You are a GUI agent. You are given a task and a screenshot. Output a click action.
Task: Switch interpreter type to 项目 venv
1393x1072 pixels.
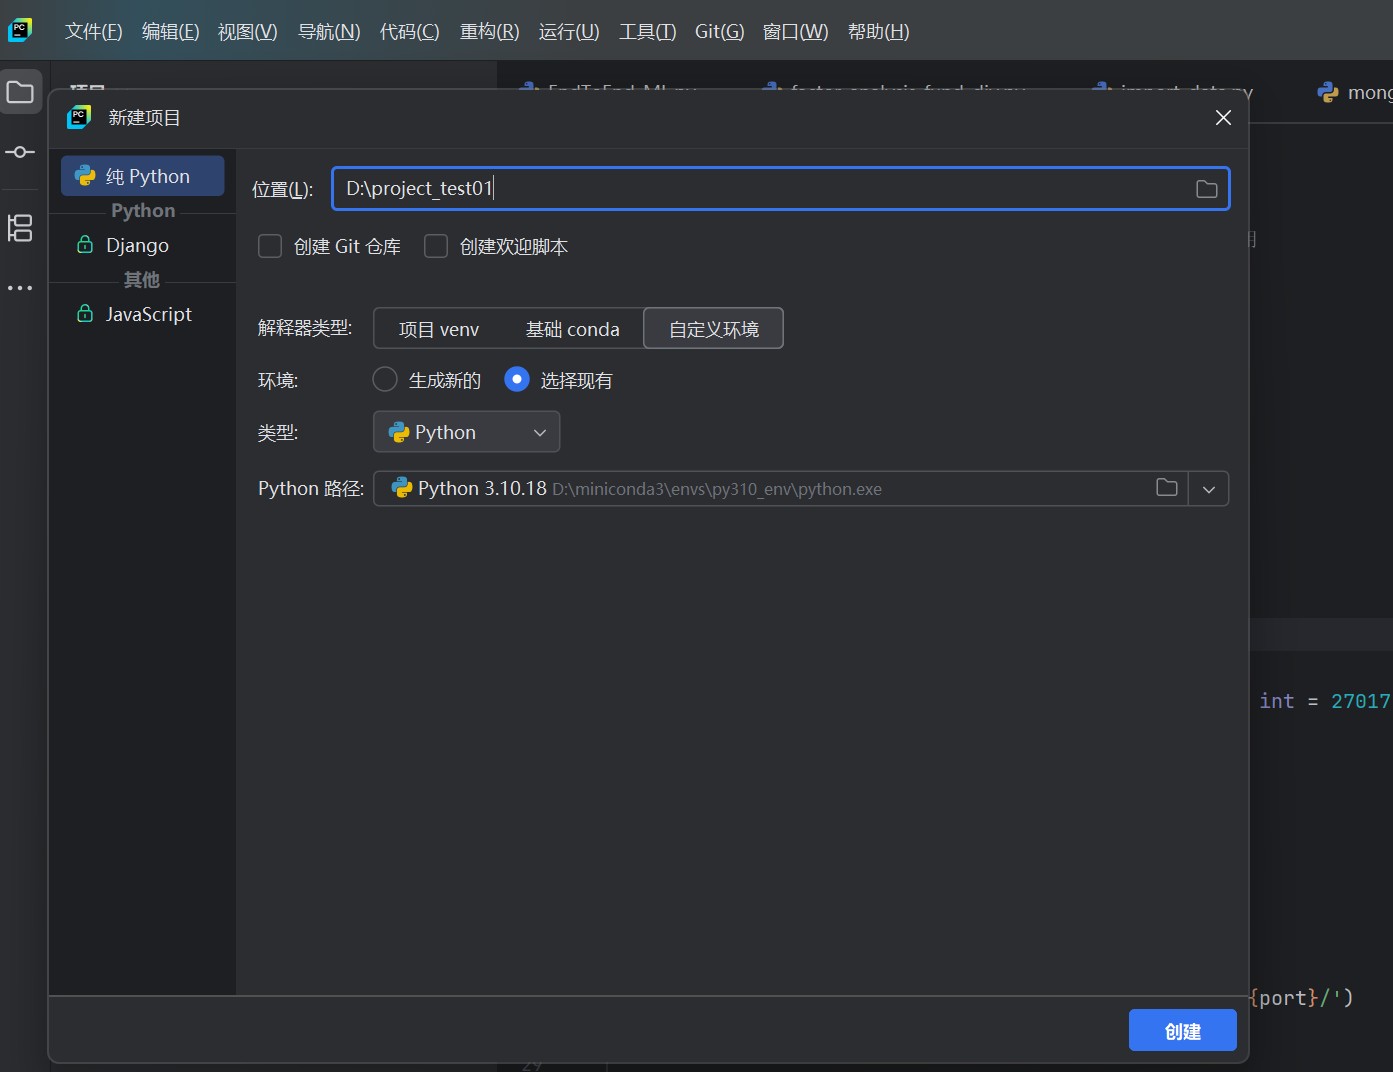(x=439, y=329)
